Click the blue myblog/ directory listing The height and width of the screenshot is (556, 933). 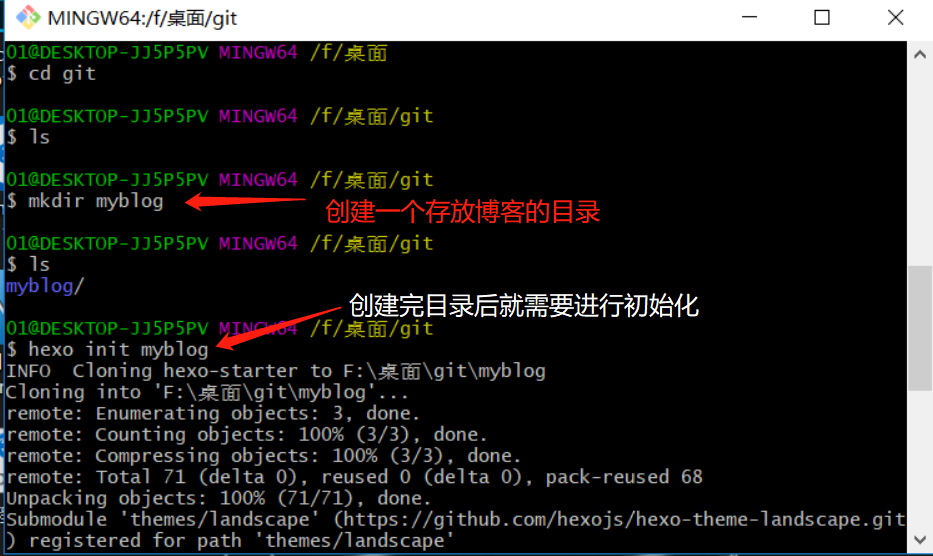[x=45, y=286]
